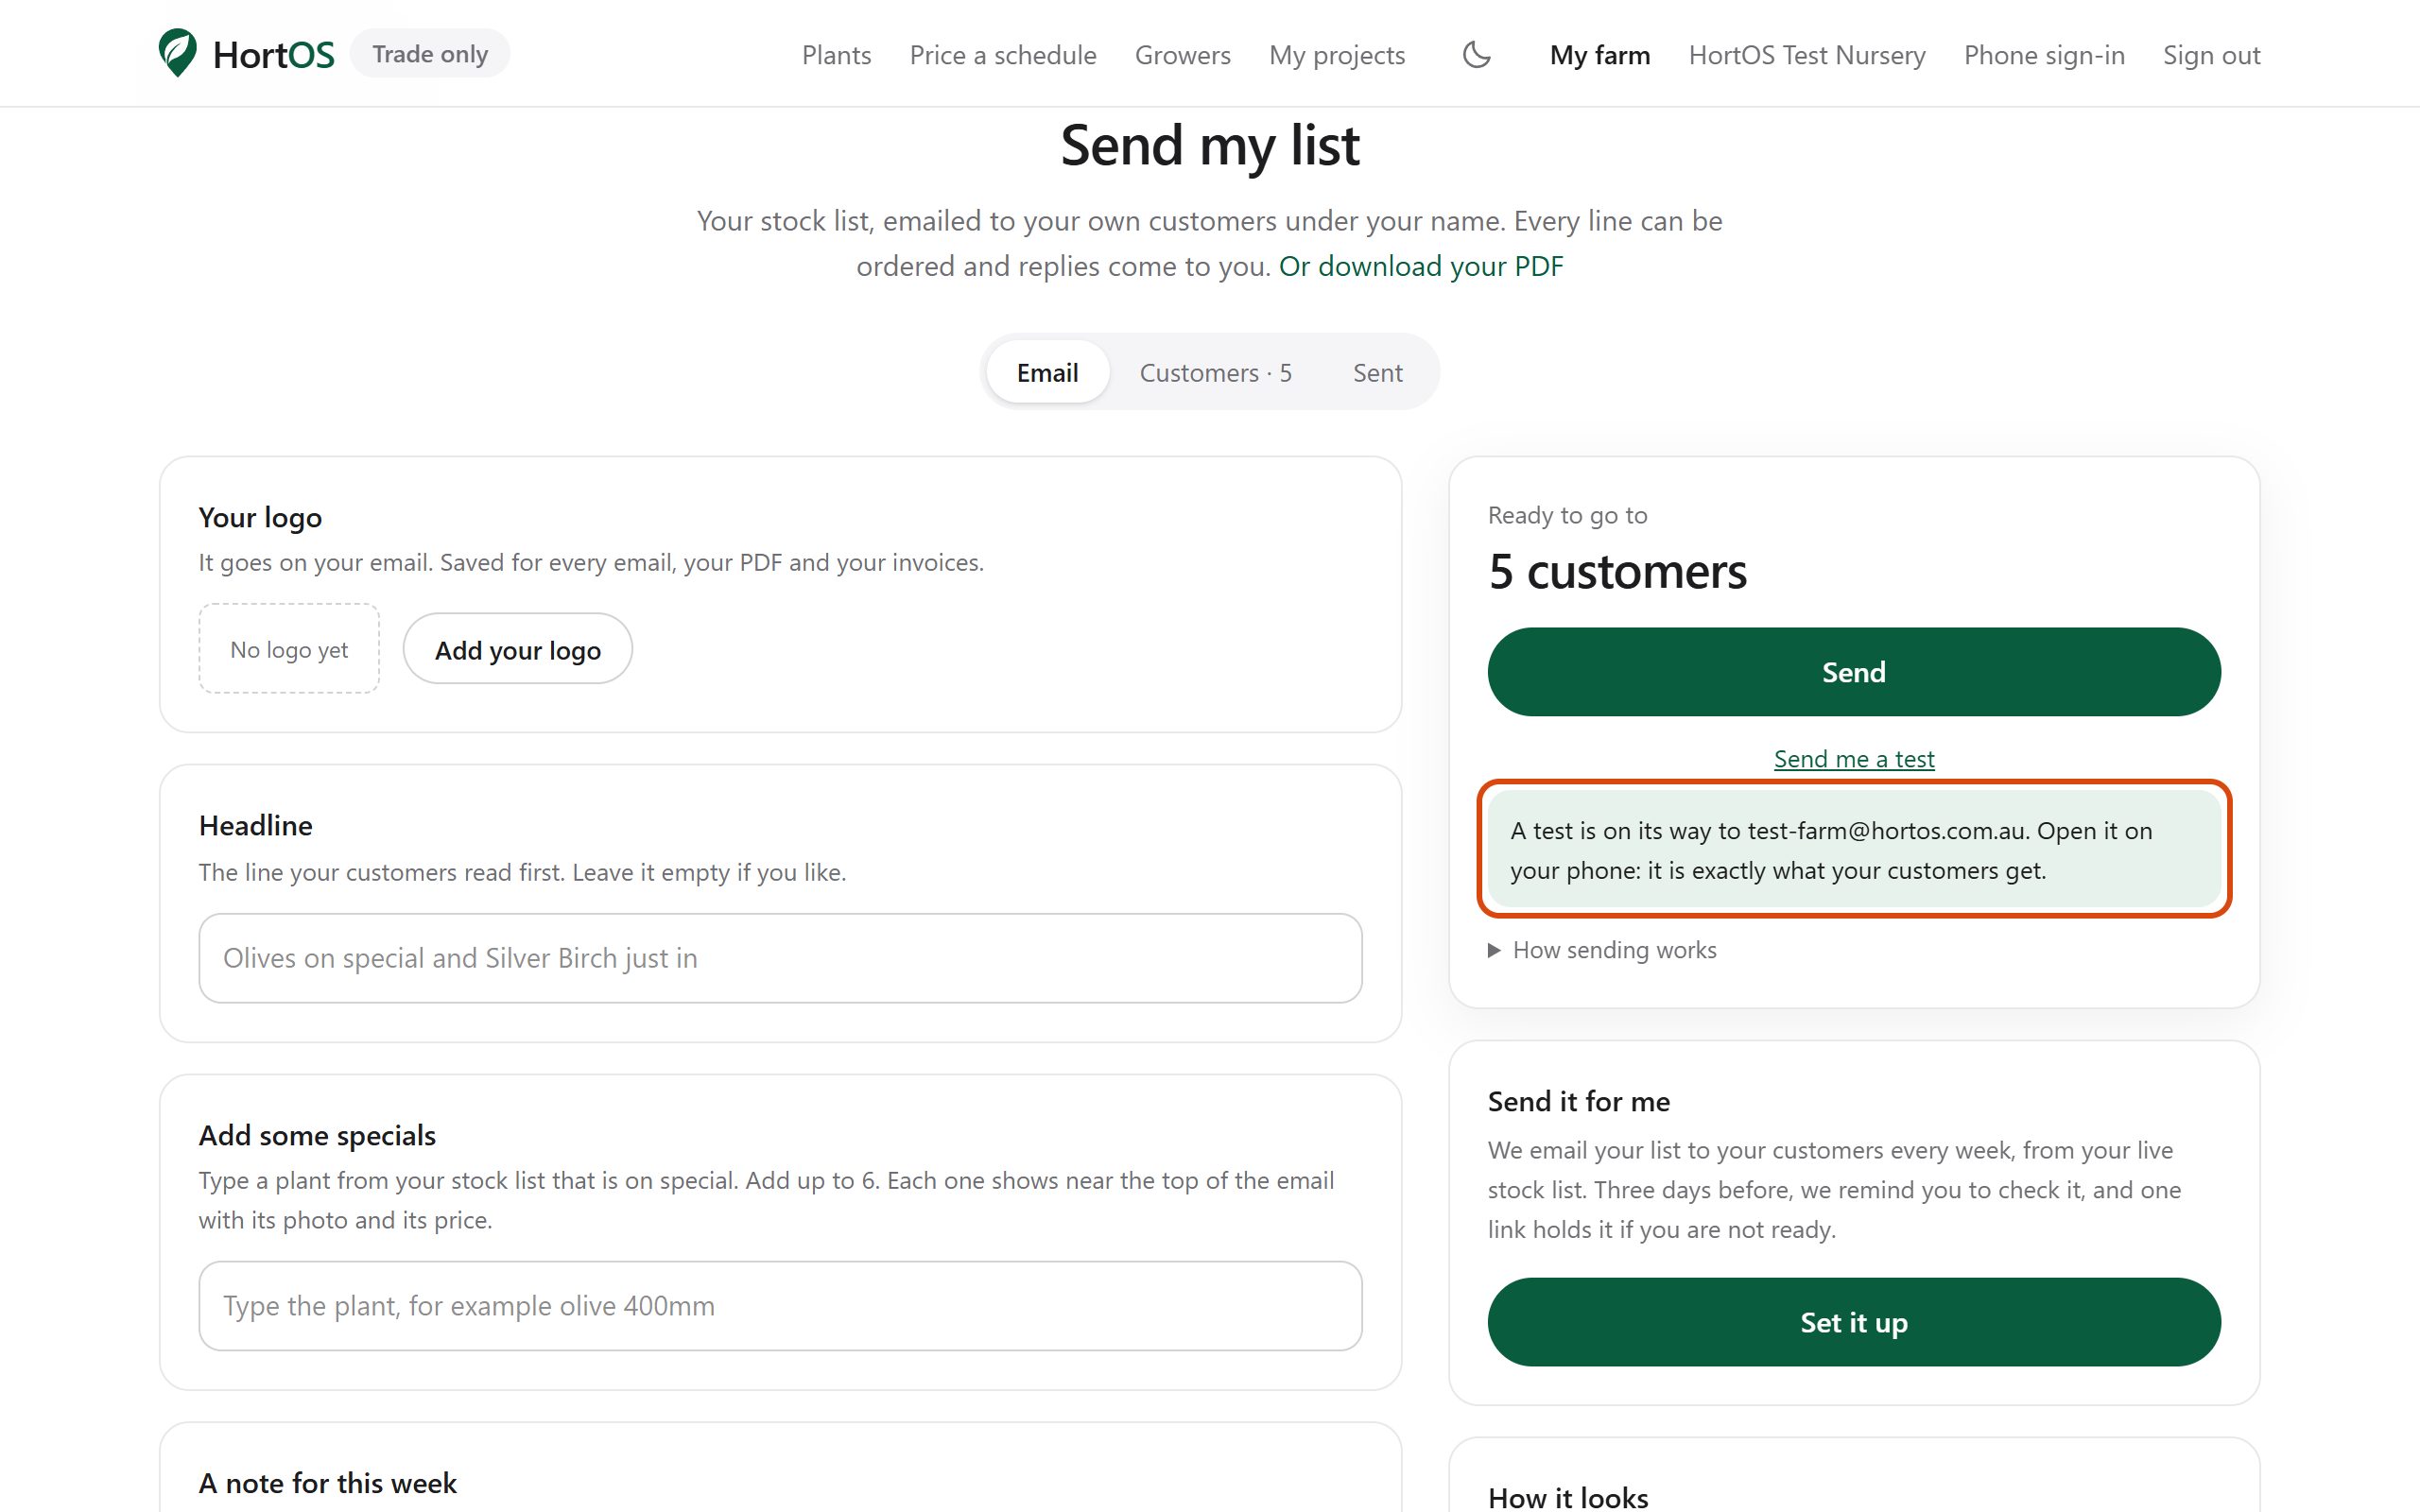Click the A note for this week heading
The width and height of the screenshot is (2420, 1512).
[327, 1482]
